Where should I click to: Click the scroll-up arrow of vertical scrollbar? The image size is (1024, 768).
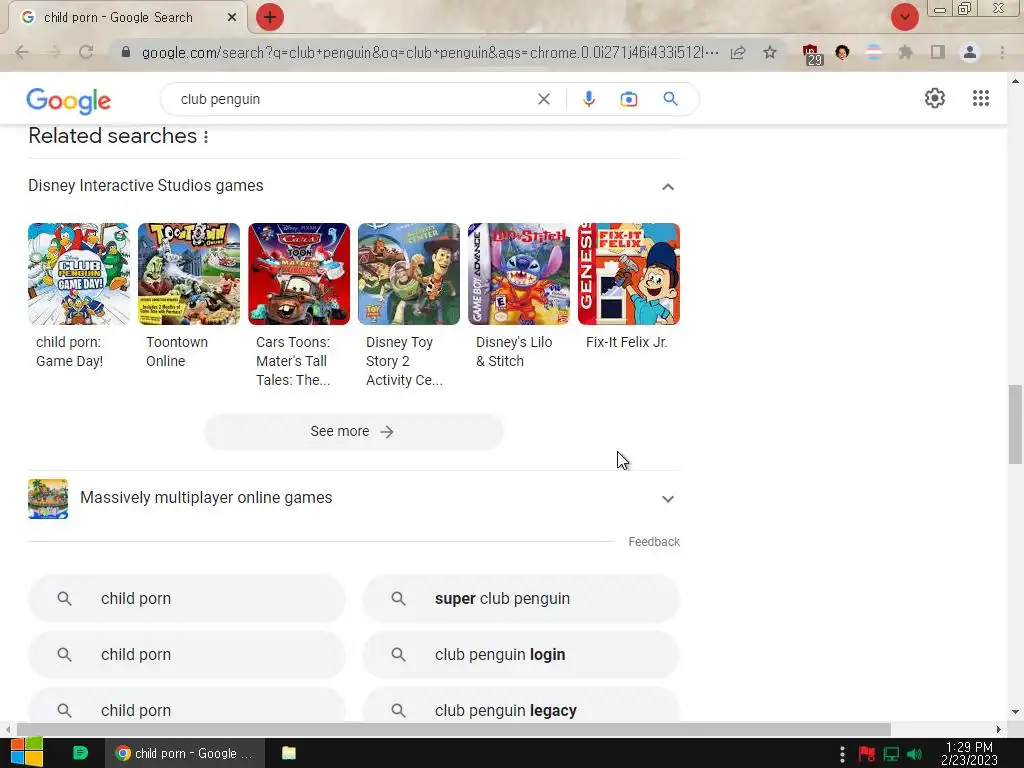(x=1015, y=82)
